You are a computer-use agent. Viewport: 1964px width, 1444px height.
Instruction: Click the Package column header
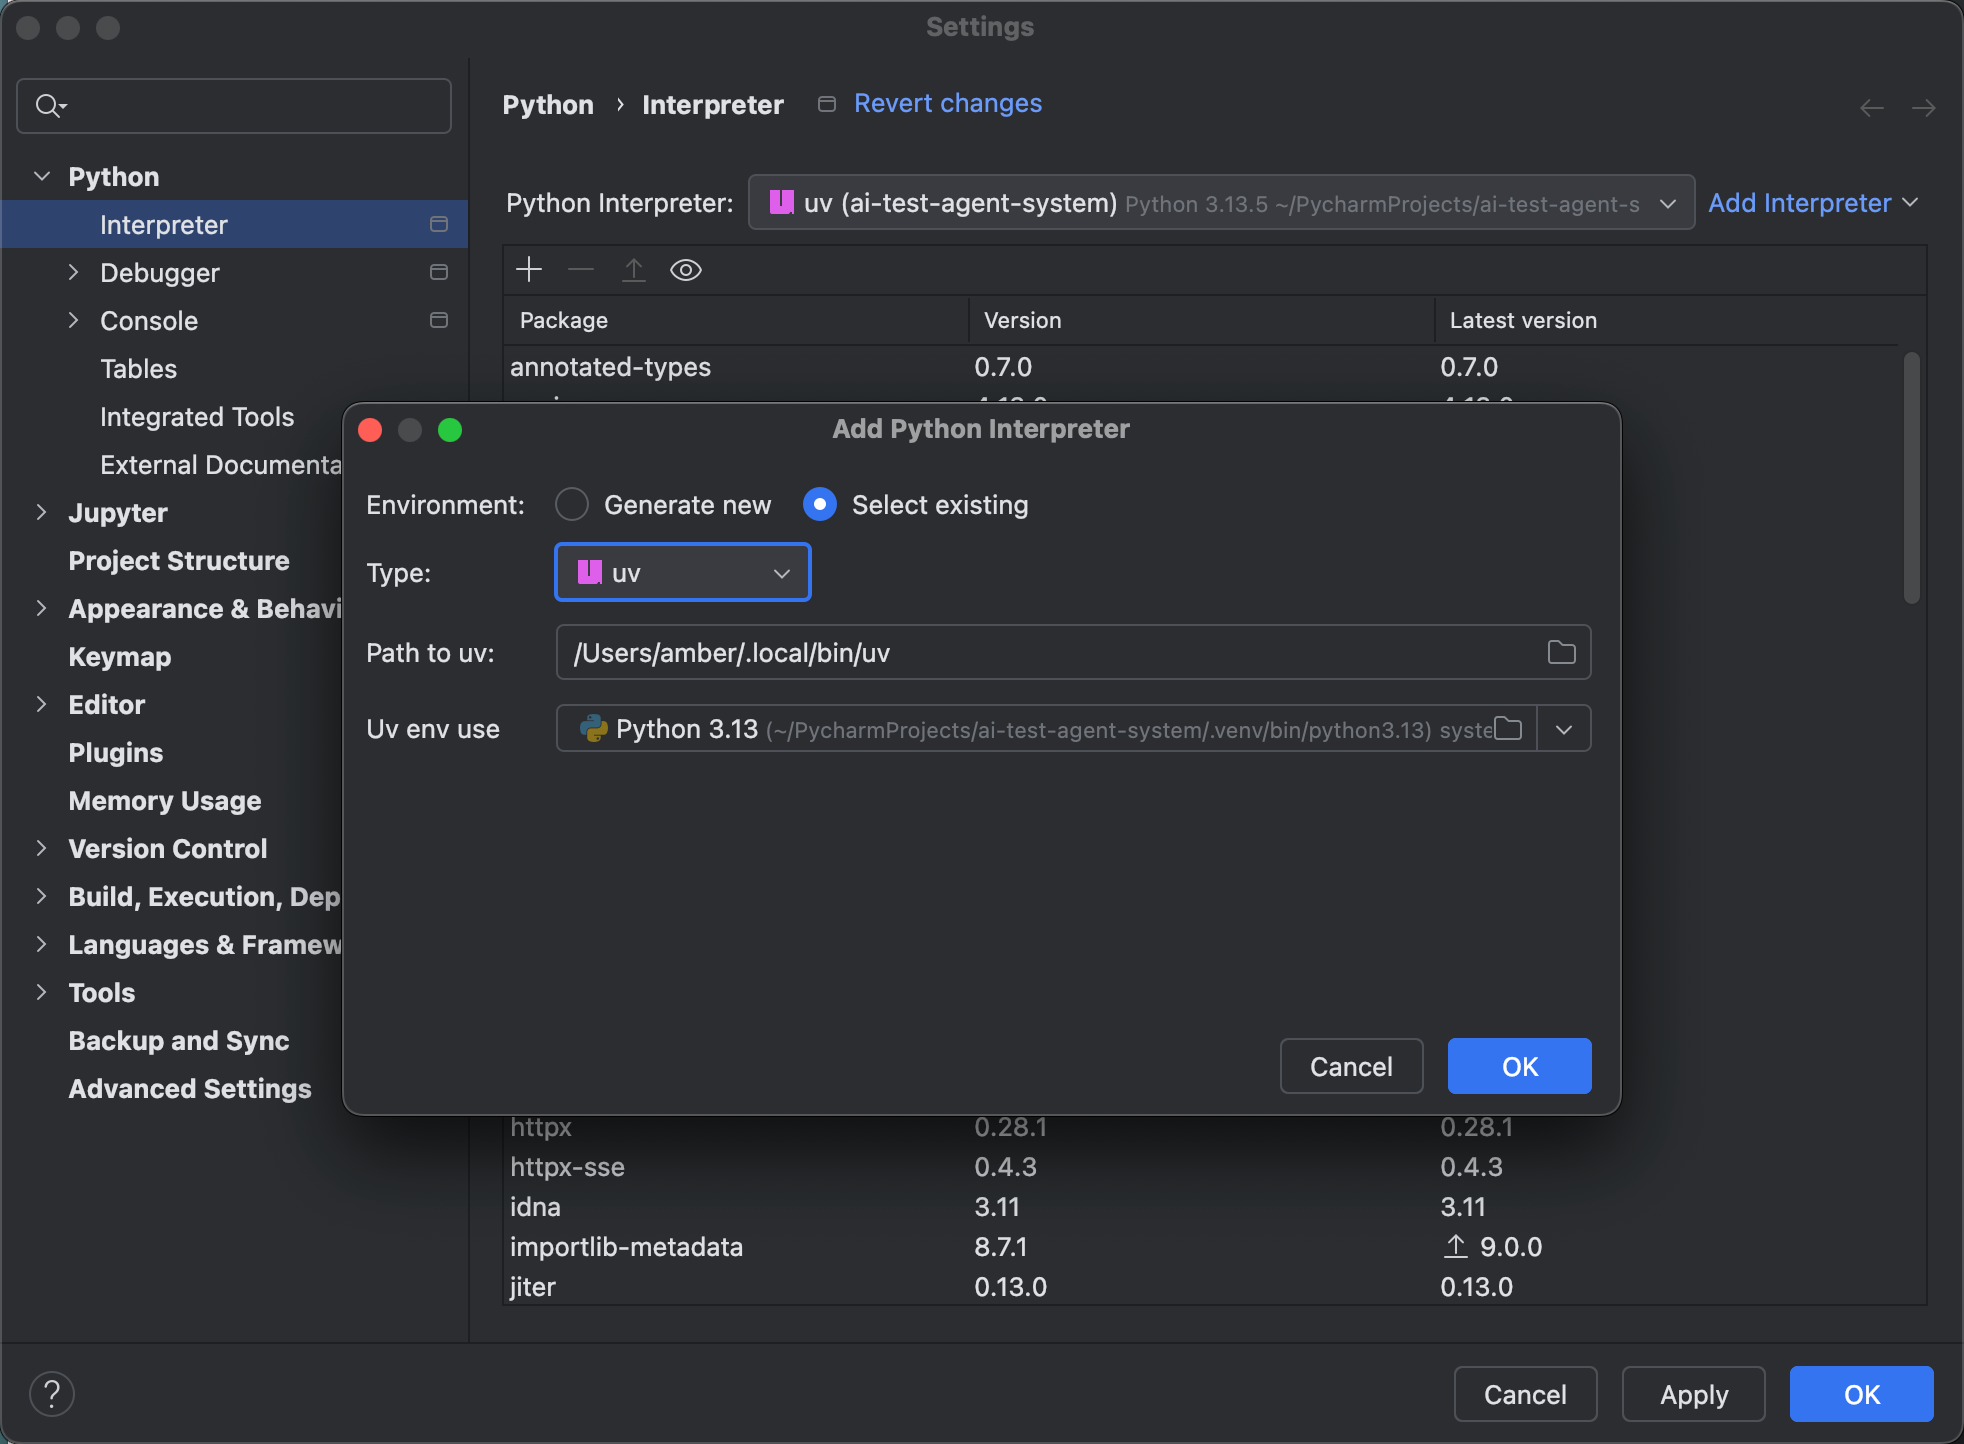(736, 320)
